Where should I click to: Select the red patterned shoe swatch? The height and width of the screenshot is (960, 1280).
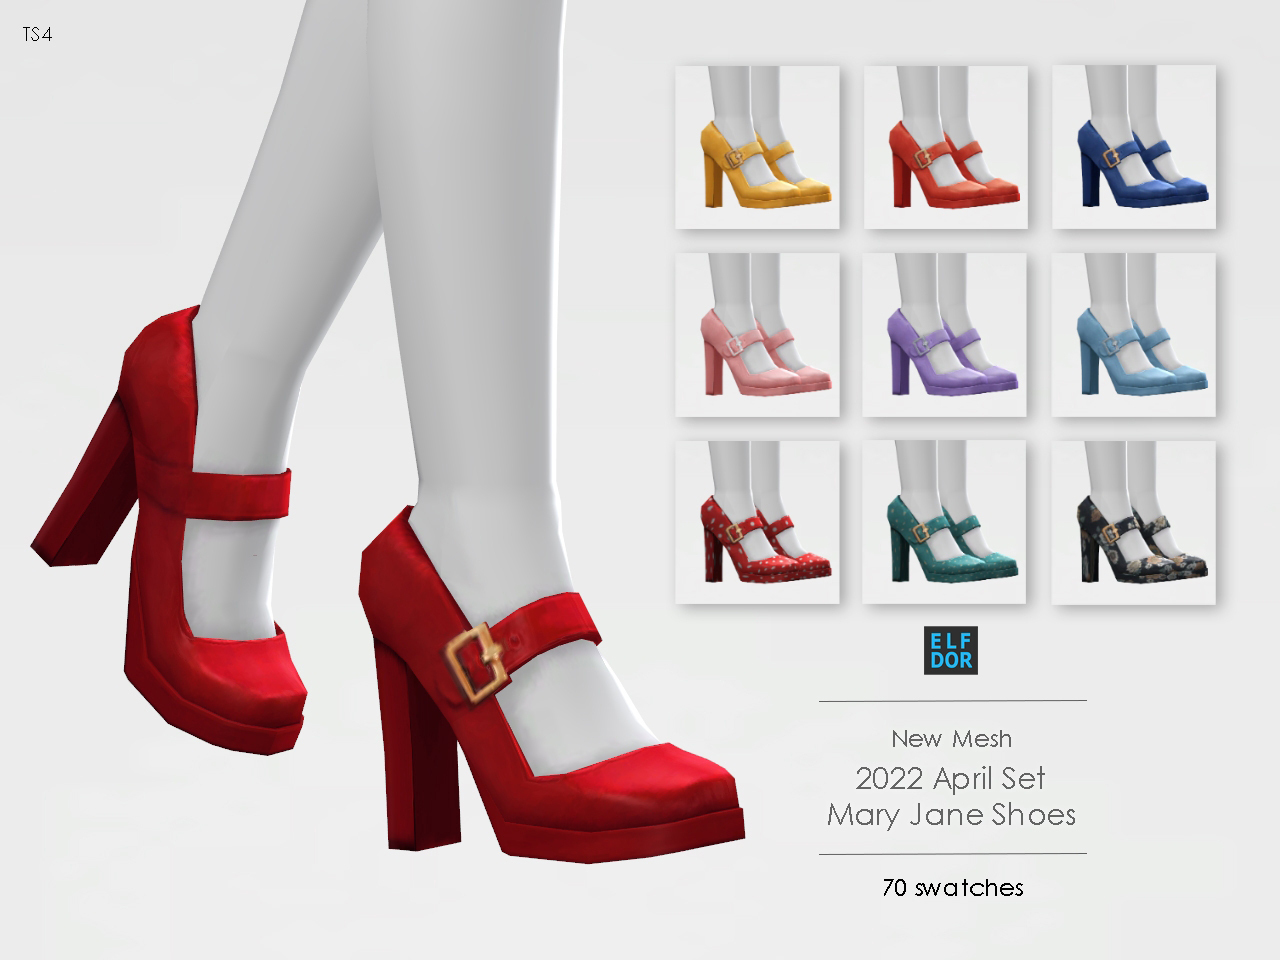click(x=757, y=522)
